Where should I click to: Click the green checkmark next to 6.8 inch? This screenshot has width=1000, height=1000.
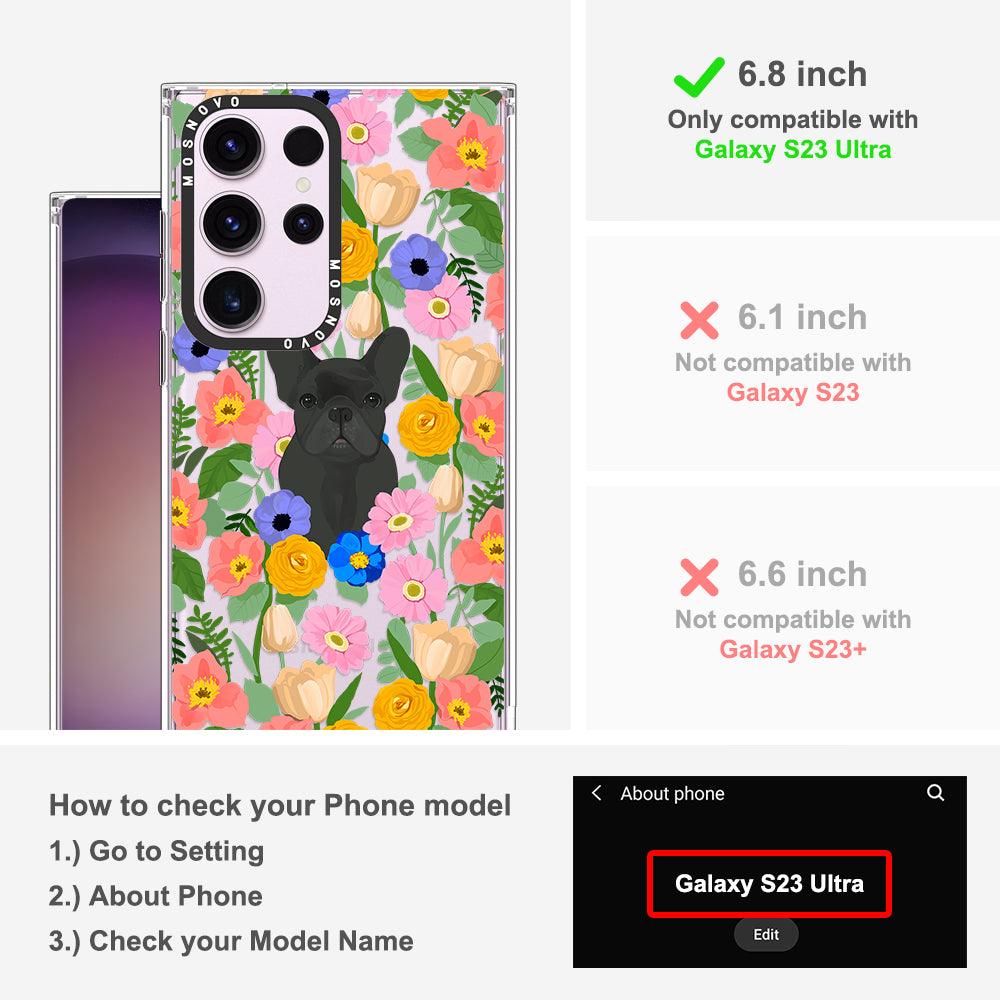coord(699,77)
